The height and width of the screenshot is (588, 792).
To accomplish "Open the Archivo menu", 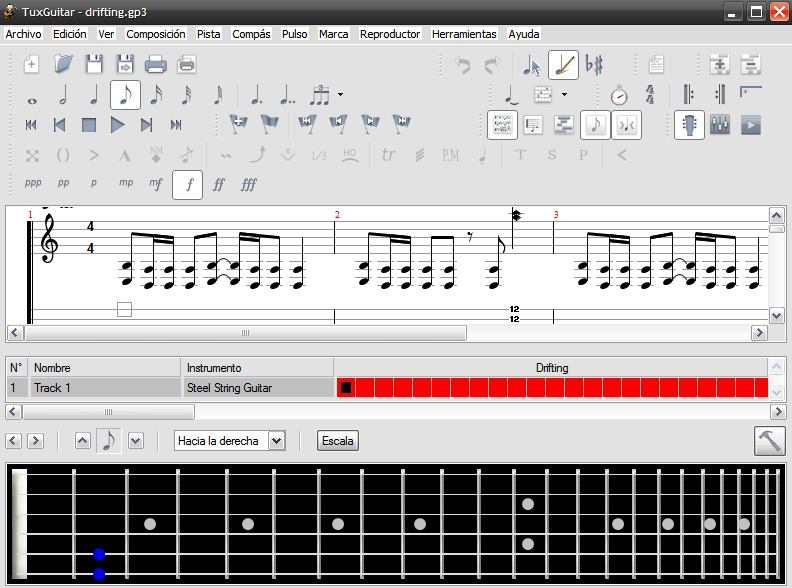I will coord(23,34).
